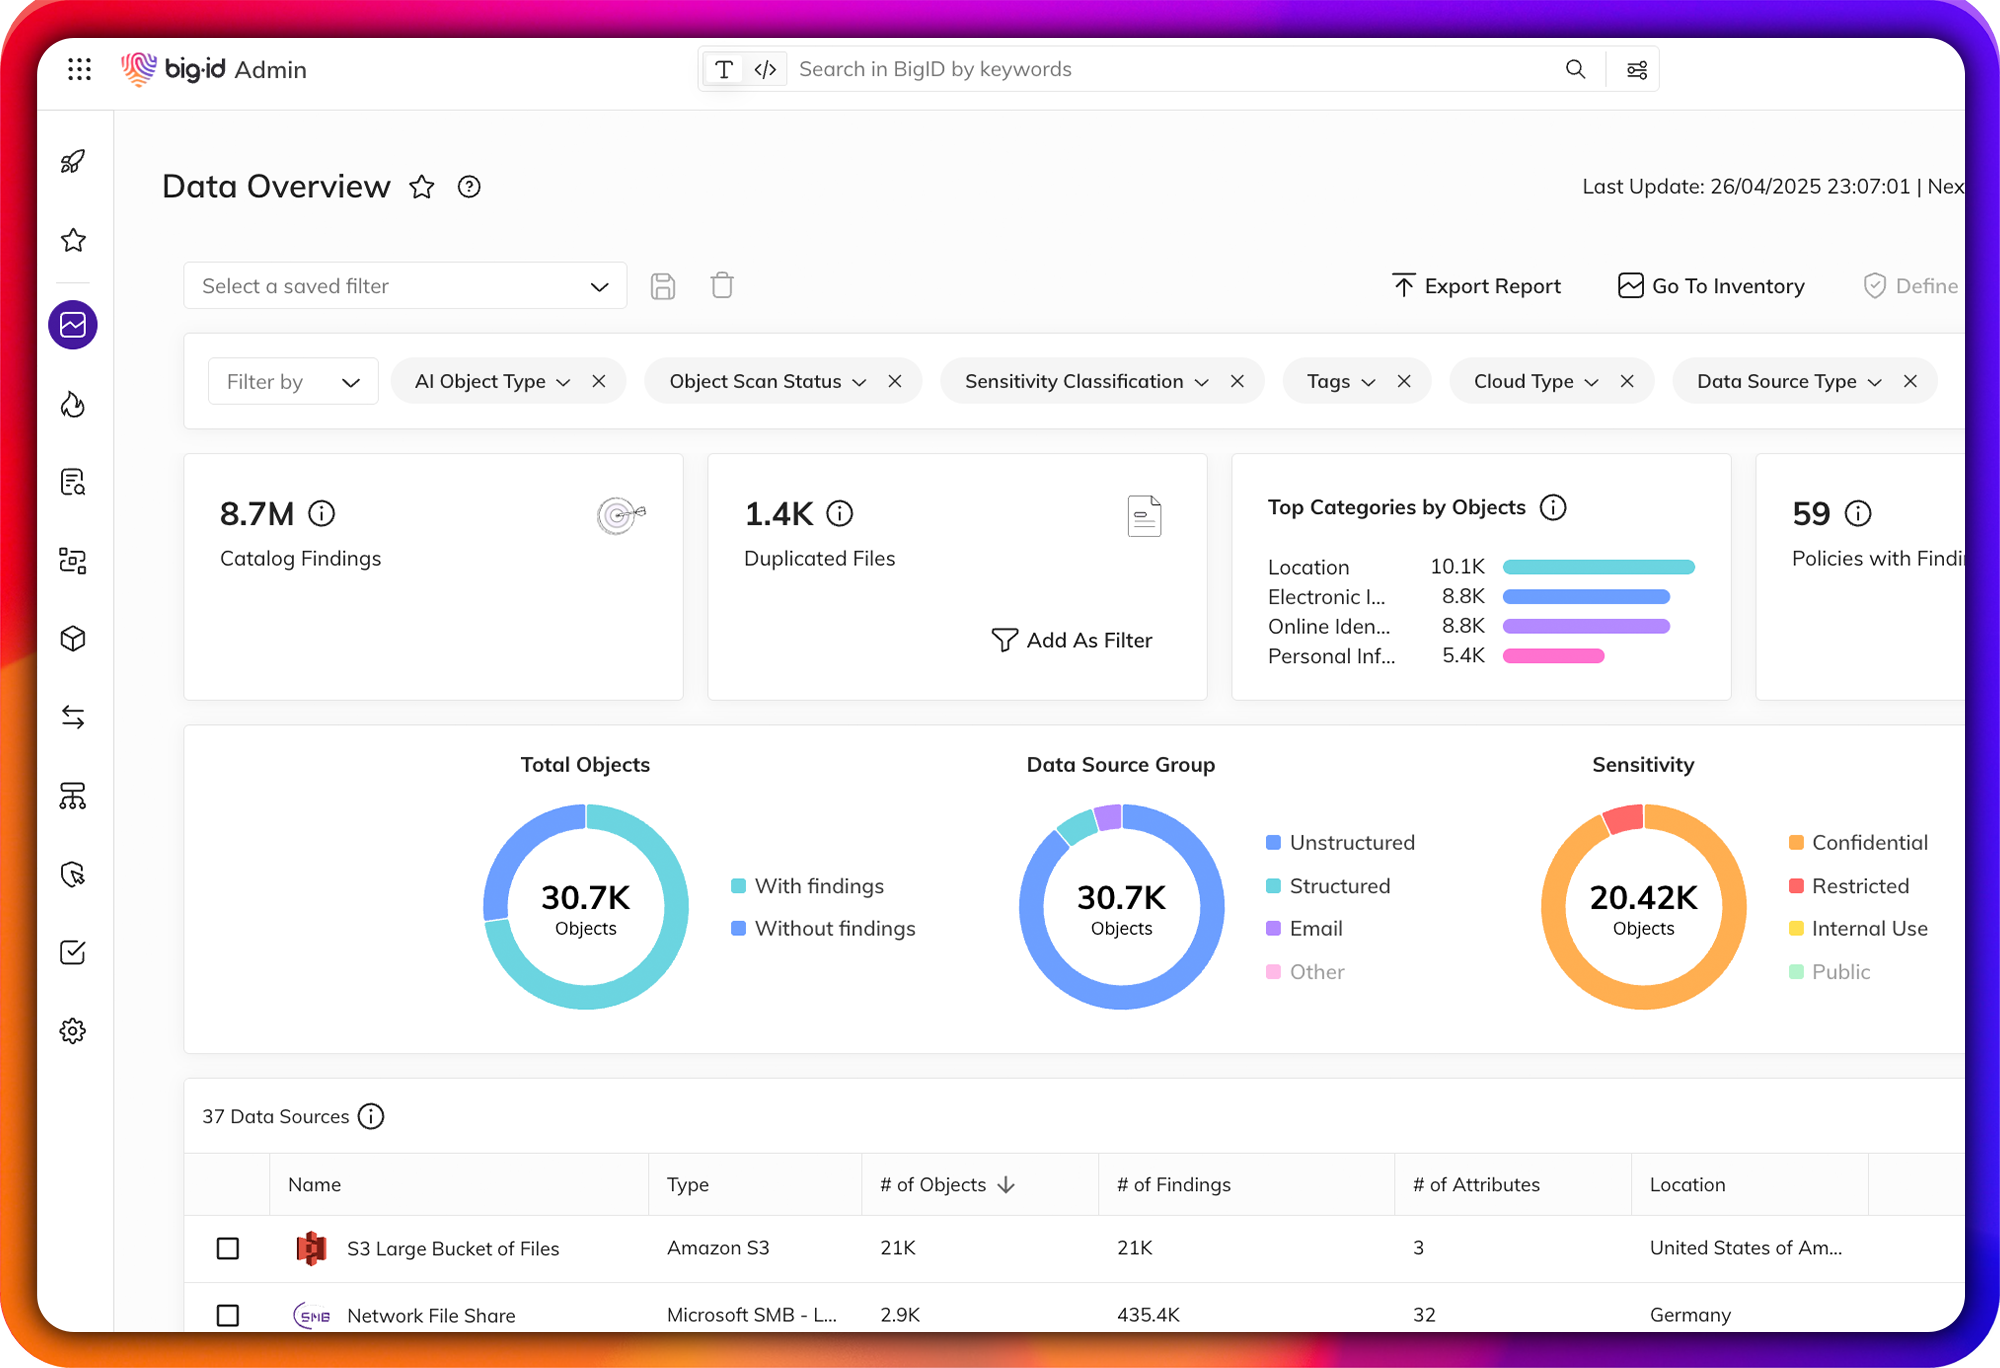Open the data transfer arrows icon in sidebar

[x=73, y=716]
